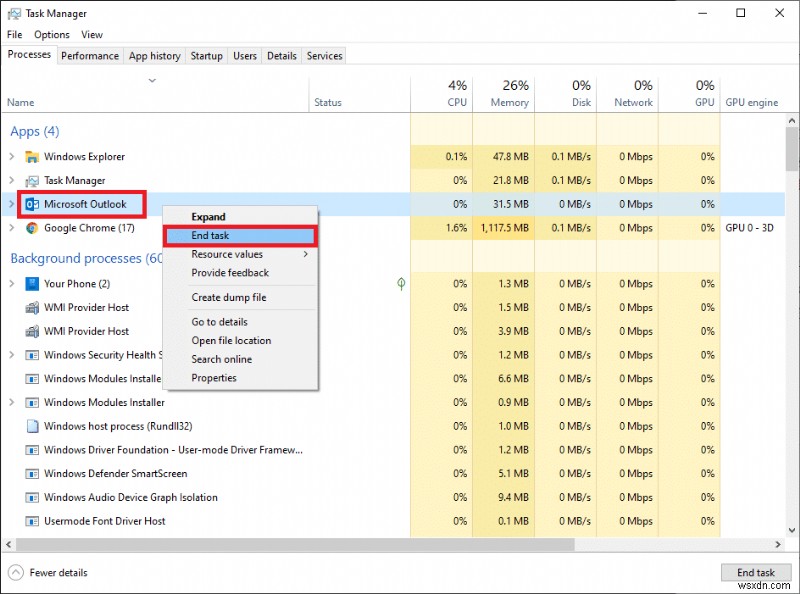Click the WMI Provider Host icon
This screenshot has height=594, width=800.
point(33,308)
